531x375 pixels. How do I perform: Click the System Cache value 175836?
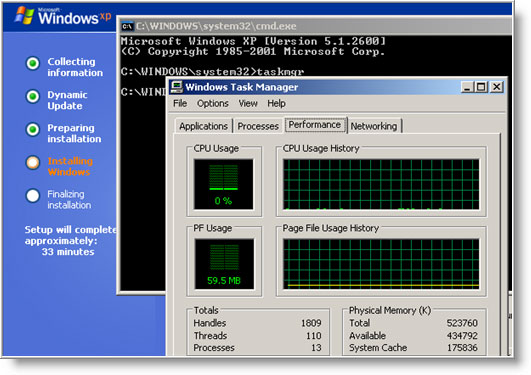(462, 348)
